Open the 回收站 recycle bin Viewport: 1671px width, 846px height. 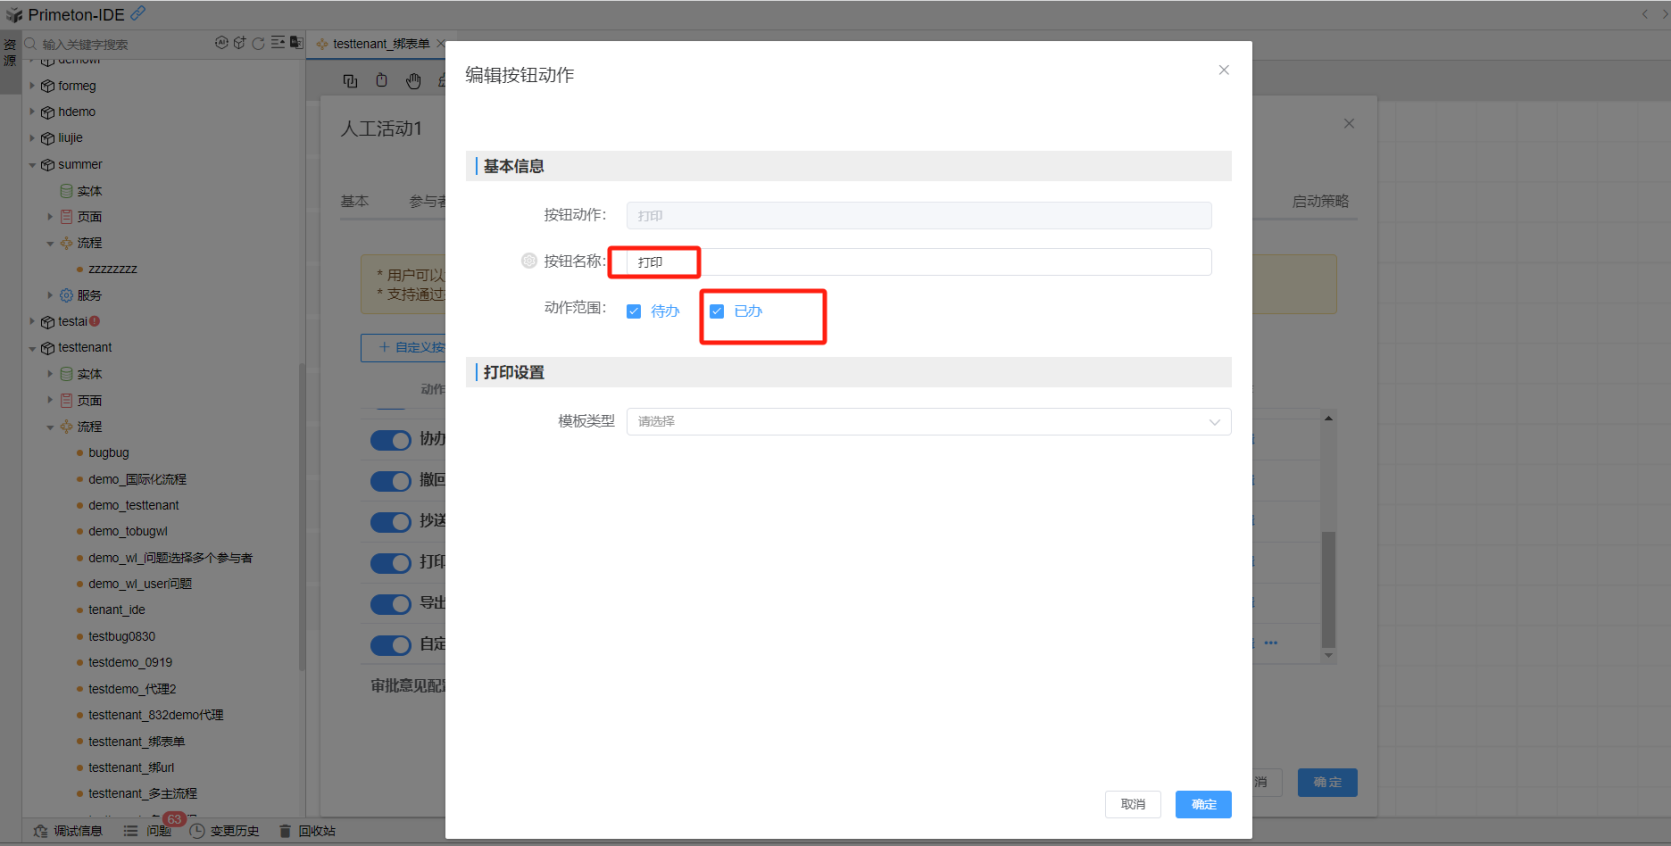pyautogui.click(x=307, y=831)
